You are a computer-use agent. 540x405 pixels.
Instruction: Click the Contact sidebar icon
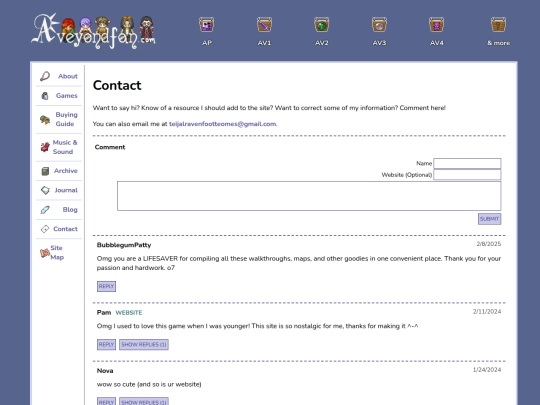coord(45,229)
